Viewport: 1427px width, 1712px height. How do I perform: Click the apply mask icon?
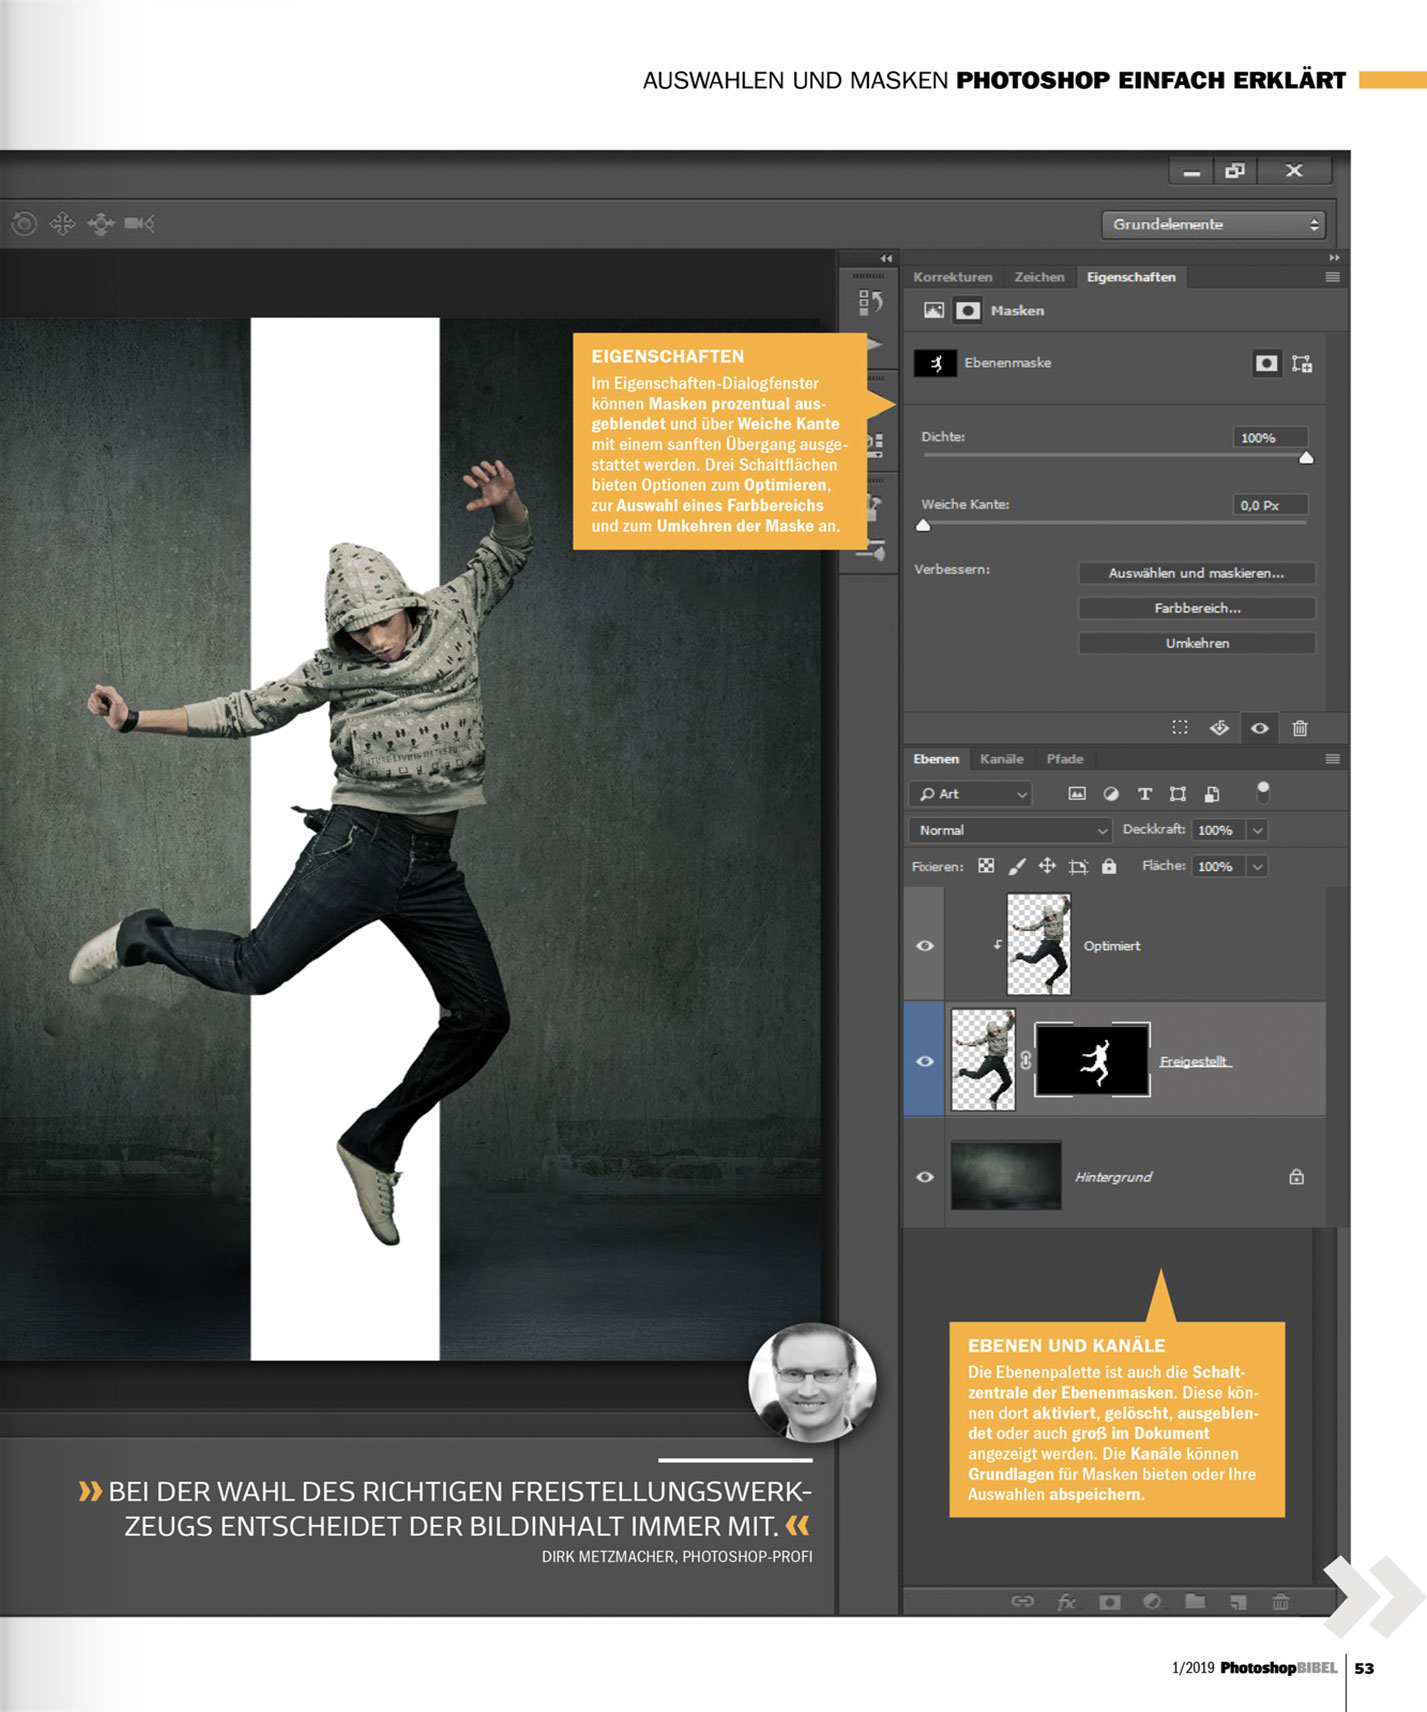coord(1219,728)
